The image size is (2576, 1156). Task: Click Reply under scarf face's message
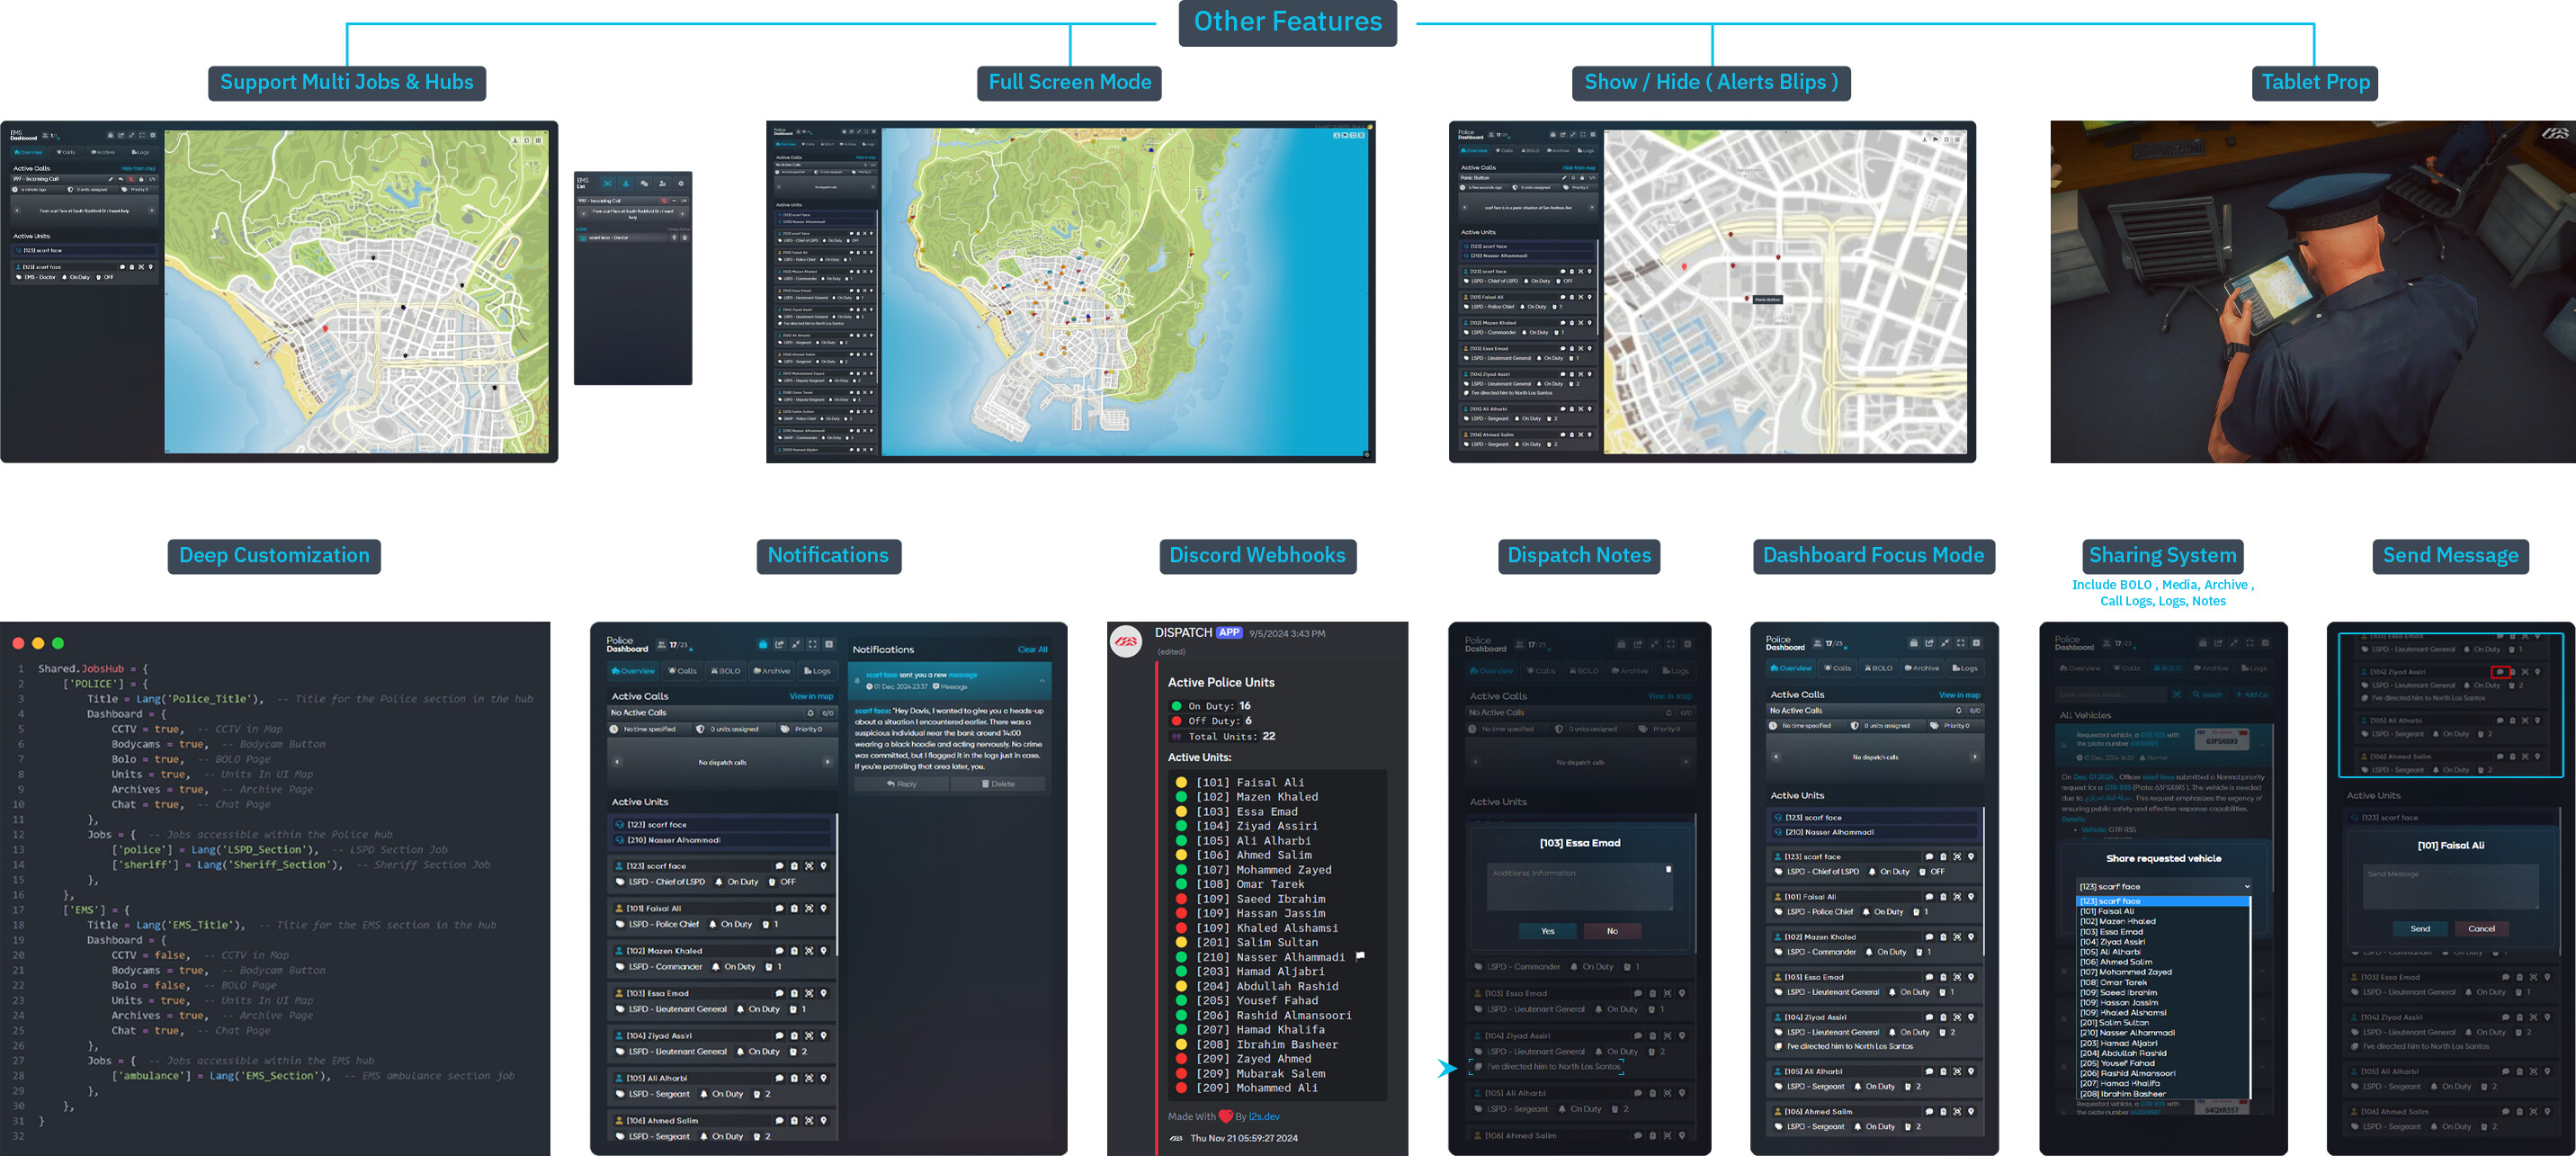pos(900,784)
